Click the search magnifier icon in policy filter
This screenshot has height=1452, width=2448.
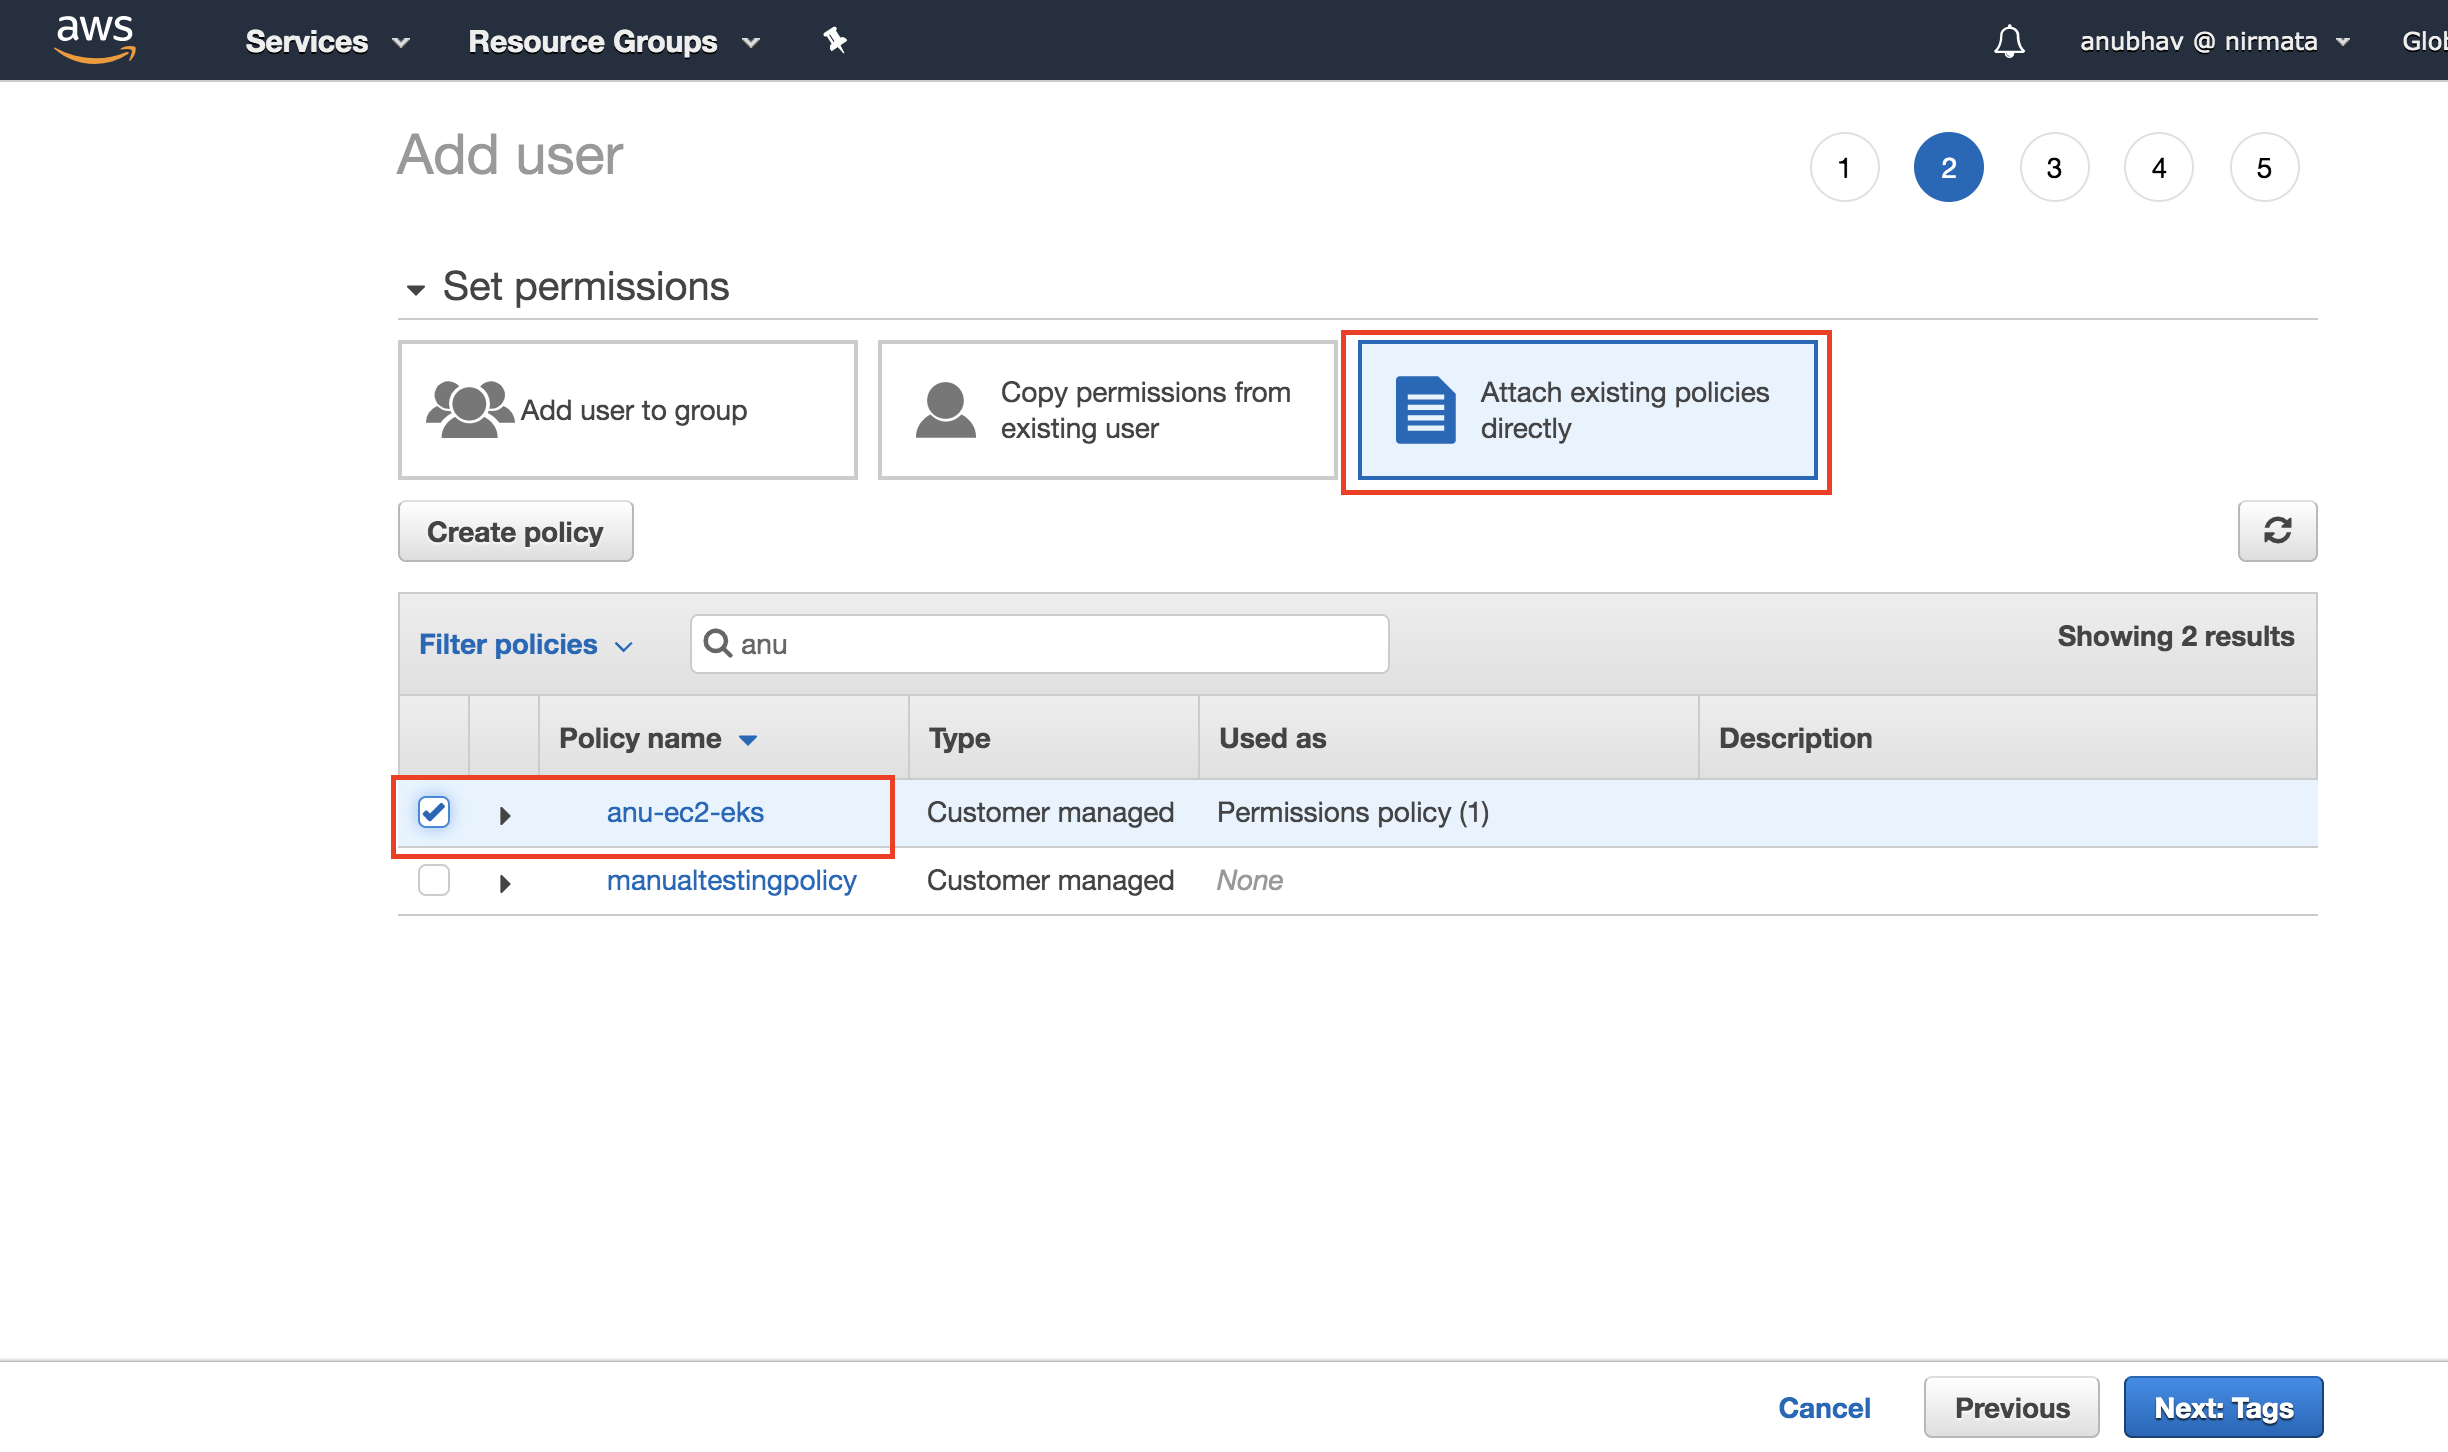pyautogui.click(x=718, y=643)
